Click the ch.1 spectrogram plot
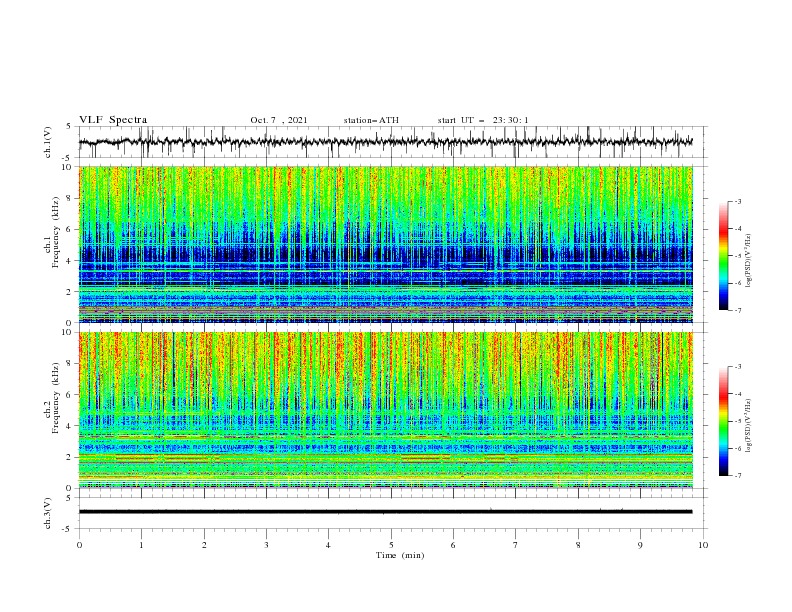 coord(386,244)
